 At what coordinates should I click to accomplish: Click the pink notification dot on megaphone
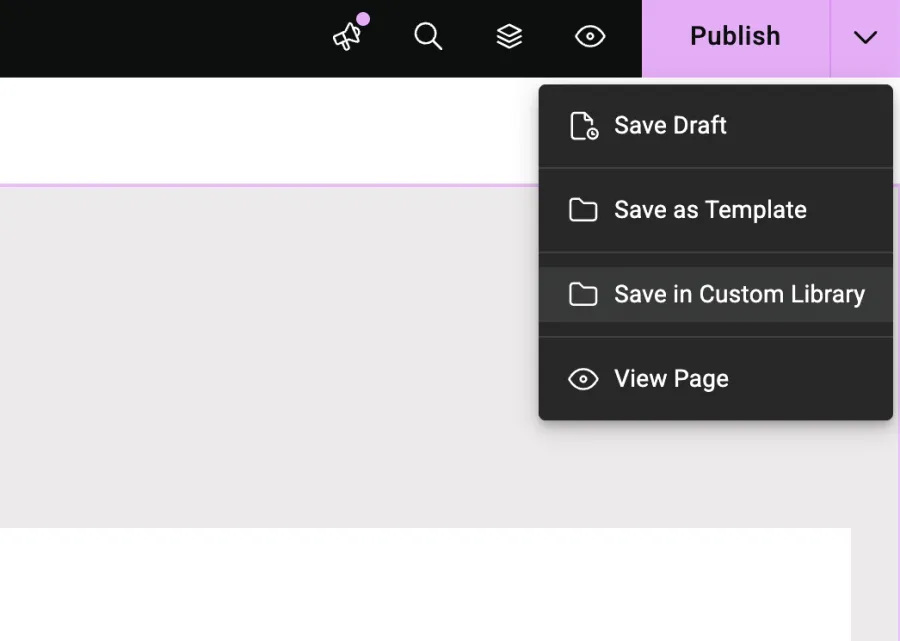tap(363, 19)
